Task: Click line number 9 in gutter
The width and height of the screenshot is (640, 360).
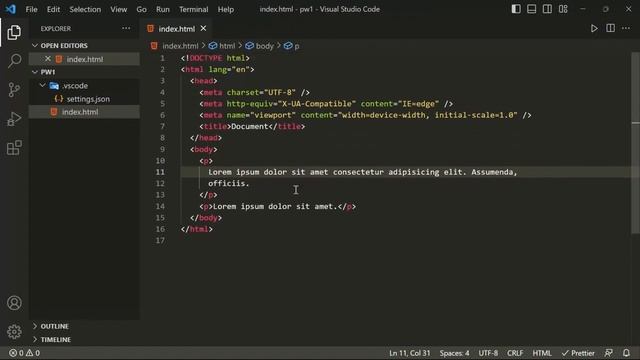Action: 162,149
